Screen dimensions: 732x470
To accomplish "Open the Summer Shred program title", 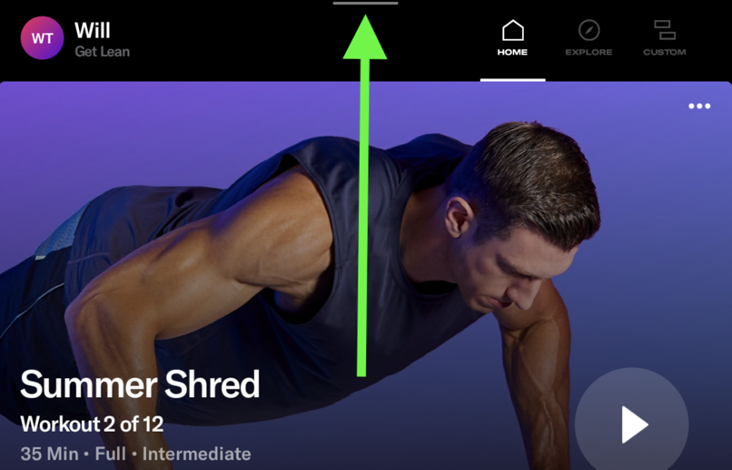I will pos(140,384).
